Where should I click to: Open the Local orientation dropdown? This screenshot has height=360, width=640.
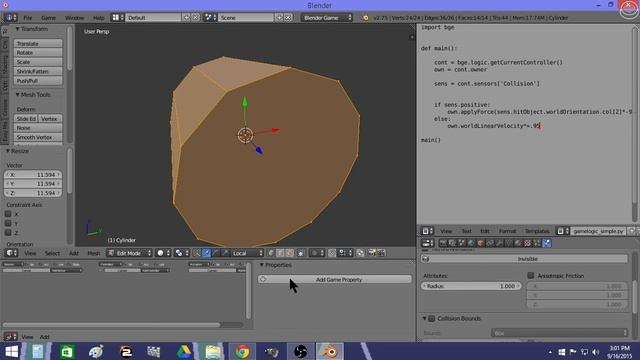247,253
